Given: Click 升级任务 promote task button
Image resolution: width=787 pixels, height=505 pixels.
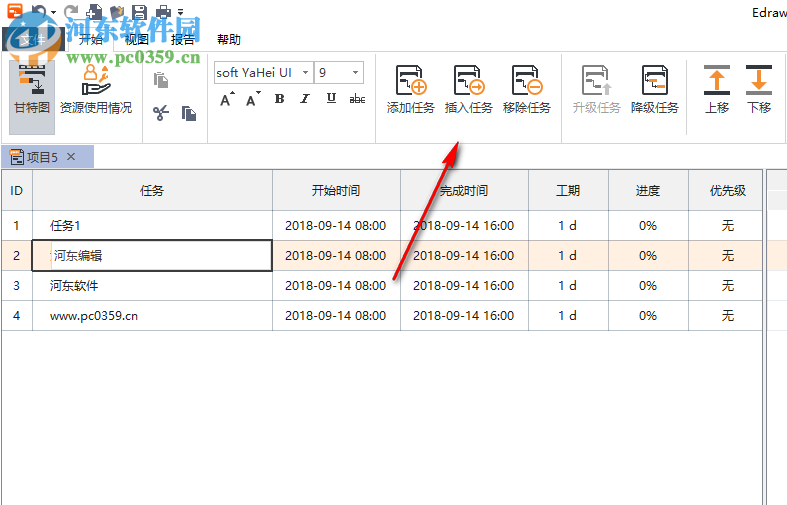Looking at the screenshot, I should coord(596,90).
